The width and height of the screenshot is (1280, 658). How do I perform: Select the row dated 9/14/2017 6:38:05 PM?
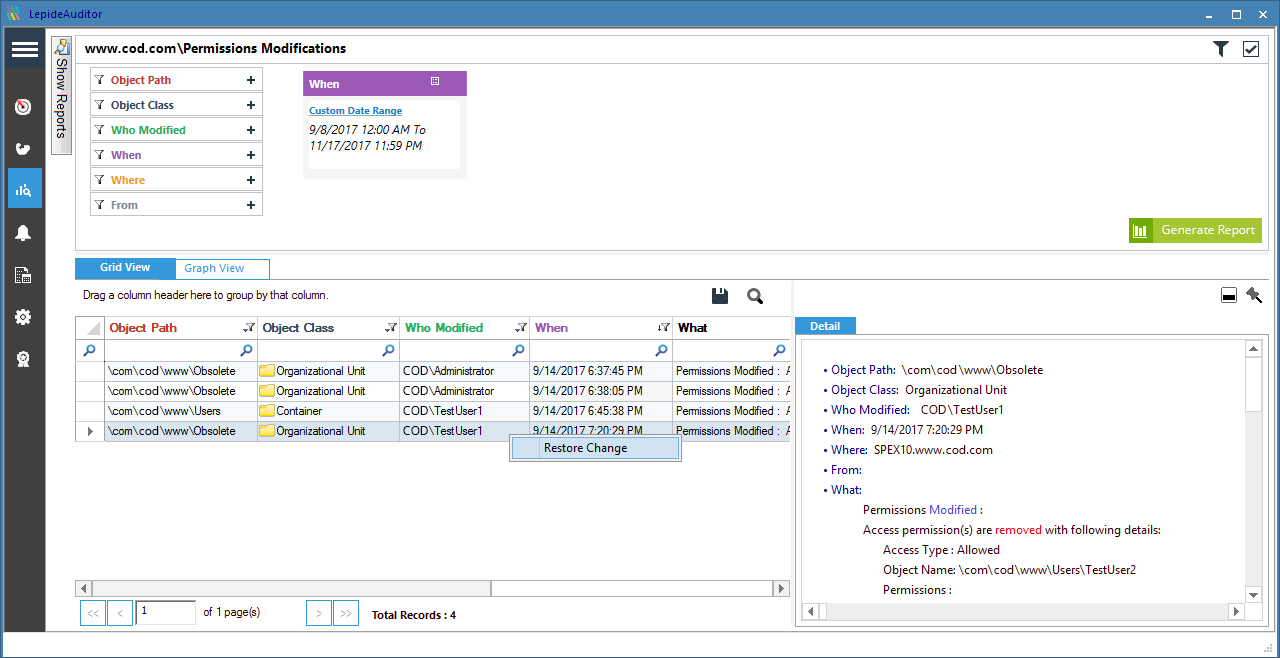[433, 391]
